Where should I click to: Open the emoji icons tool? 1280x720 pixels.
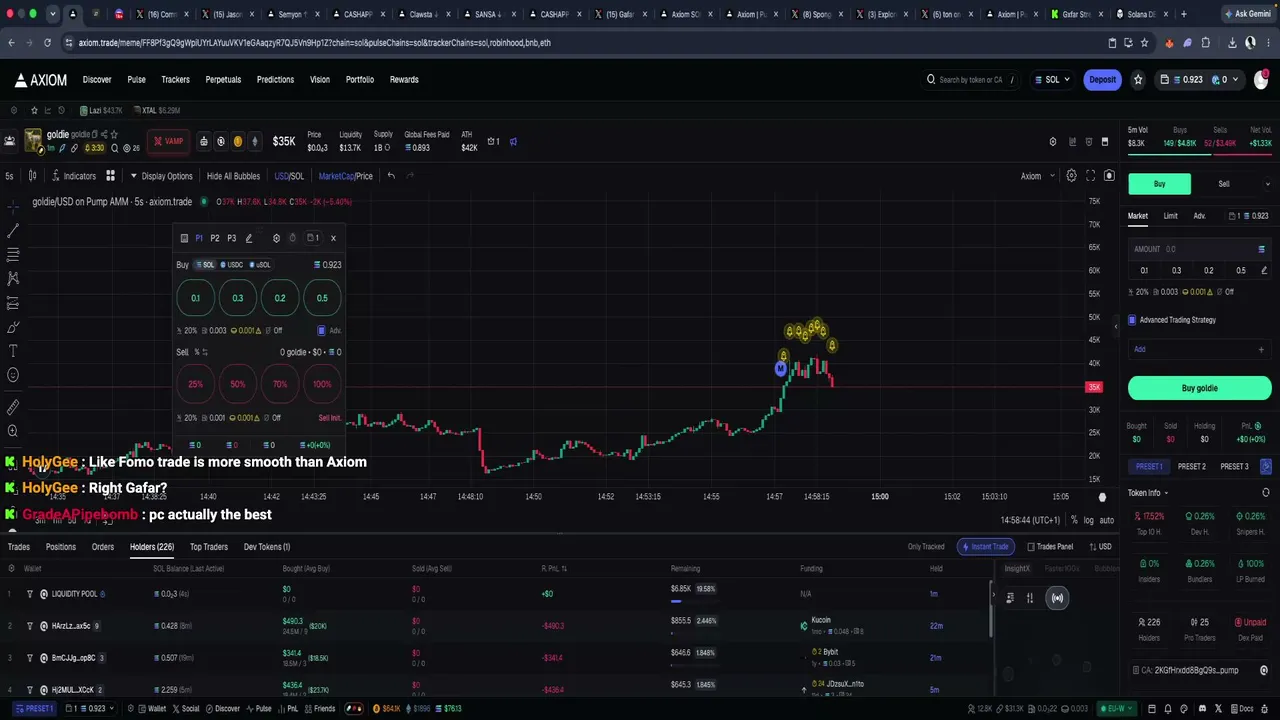click(x=13, y=375)
